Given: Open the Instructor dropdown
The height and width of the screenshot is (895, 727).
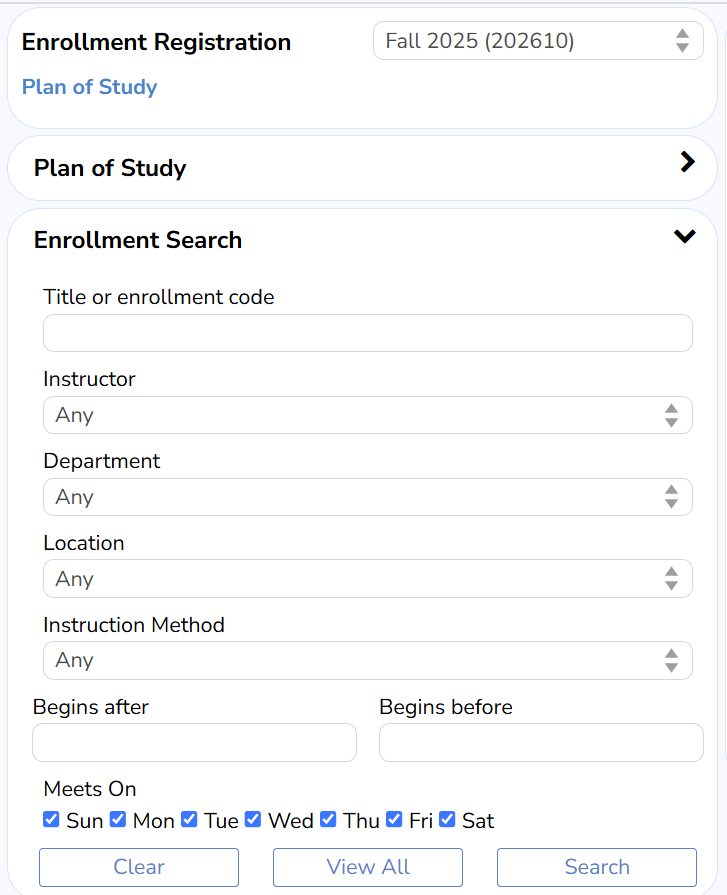Looking at the screenshot, I should pyautogui.click(x=367, y=415).
